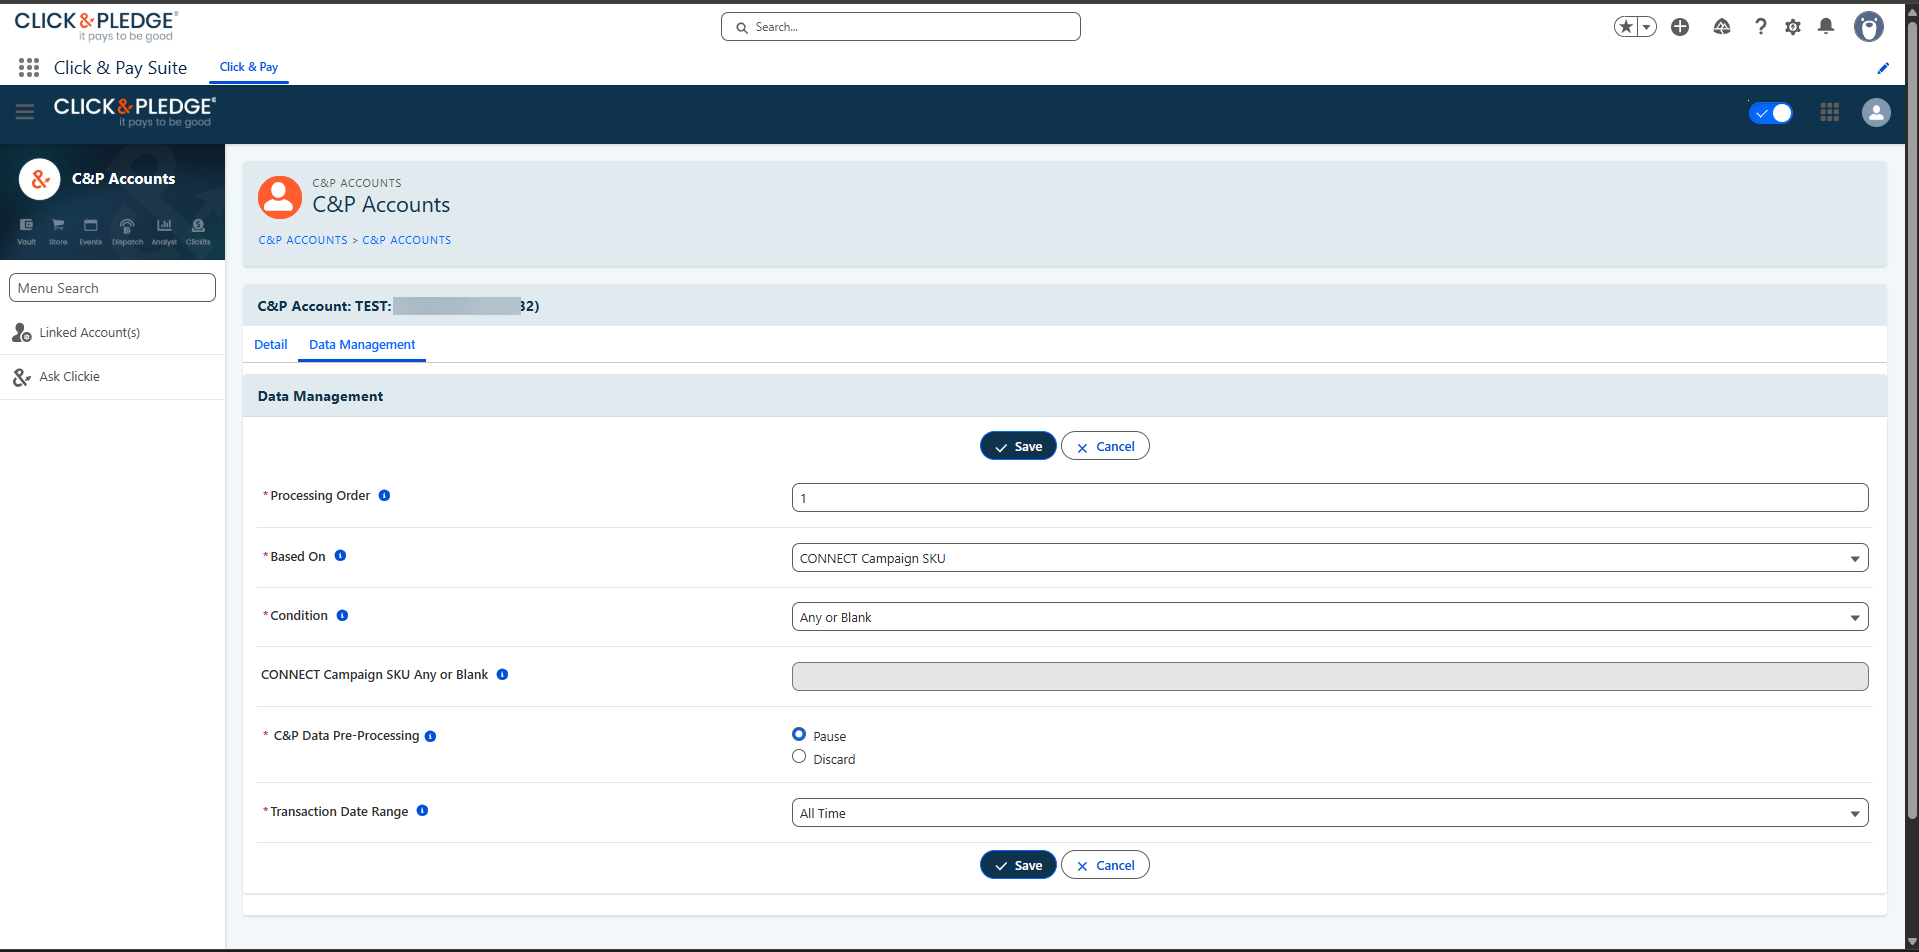The image size is (1919, 952).
Task: Click the Click & Pledge logo at top left
Action: 96,26
